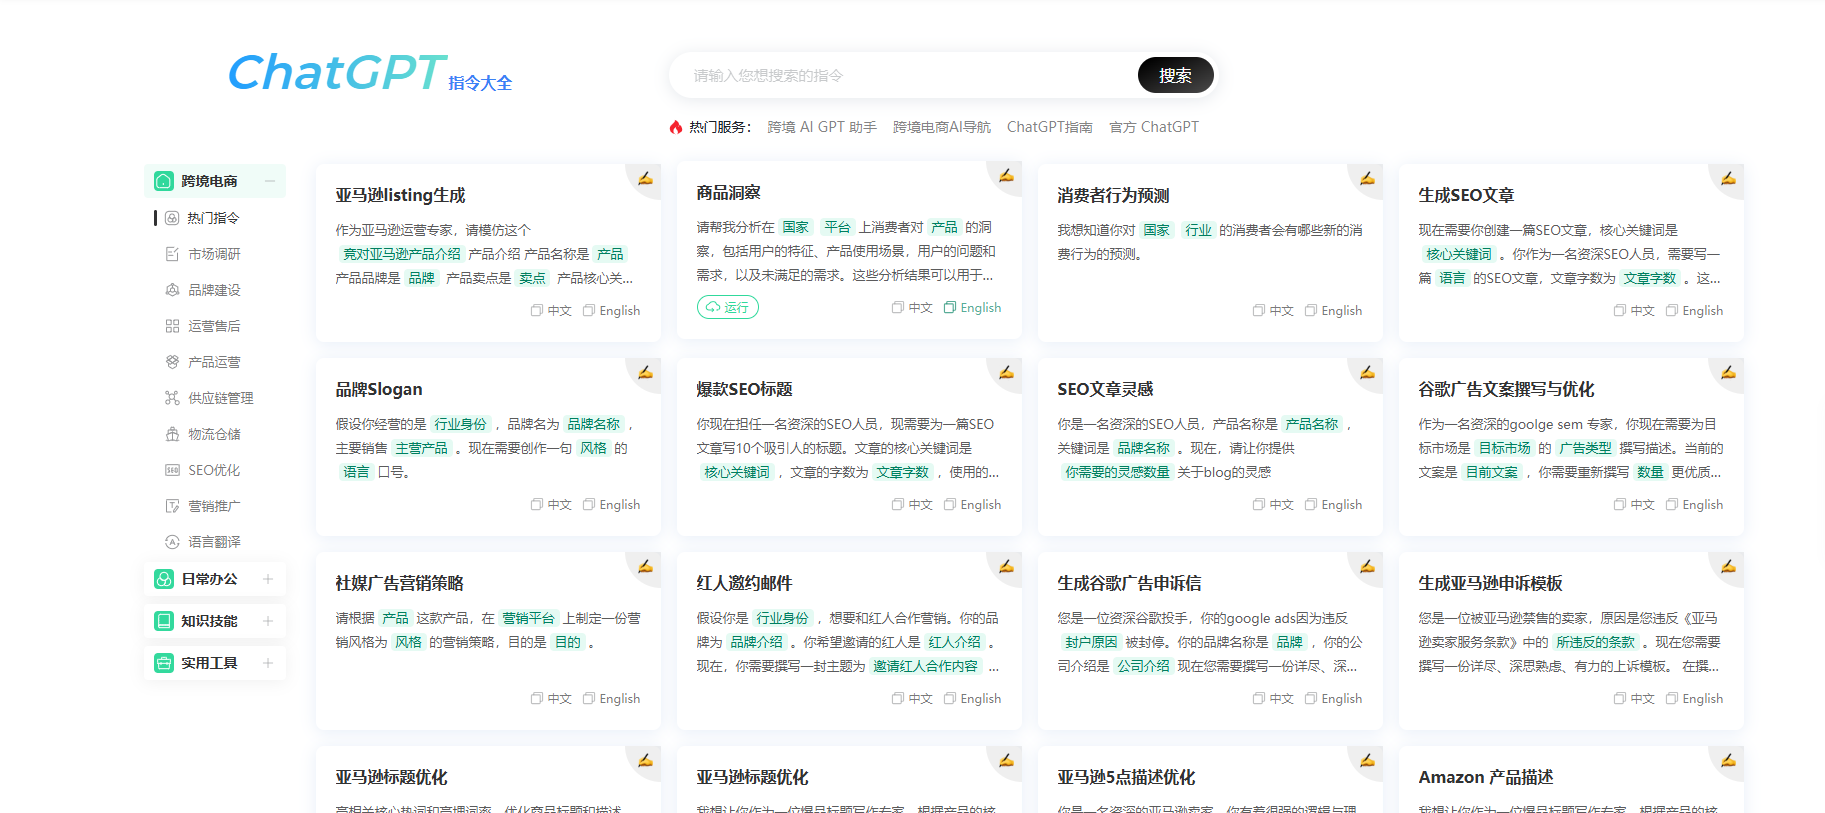This screenshot has height=813, width=1825.
Task: Copy English version of 生成谷歌广告申诉信 prompt
Action: pyautogui.click(x=1333, y=699)
